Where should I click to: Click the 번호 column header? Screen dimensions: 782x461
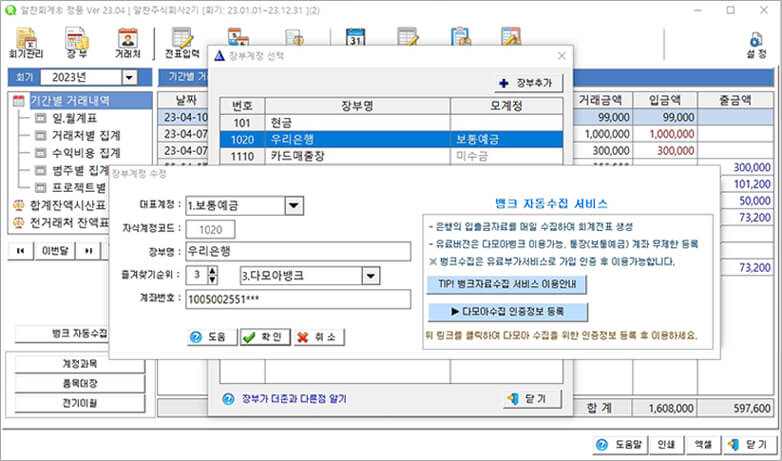coord(242,106)
